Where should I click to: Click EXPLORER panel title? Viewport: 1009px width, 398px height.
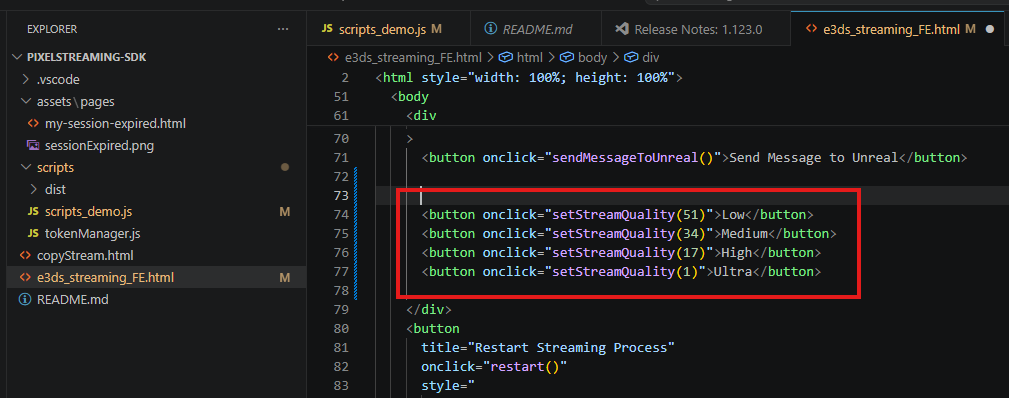[52, 29]
